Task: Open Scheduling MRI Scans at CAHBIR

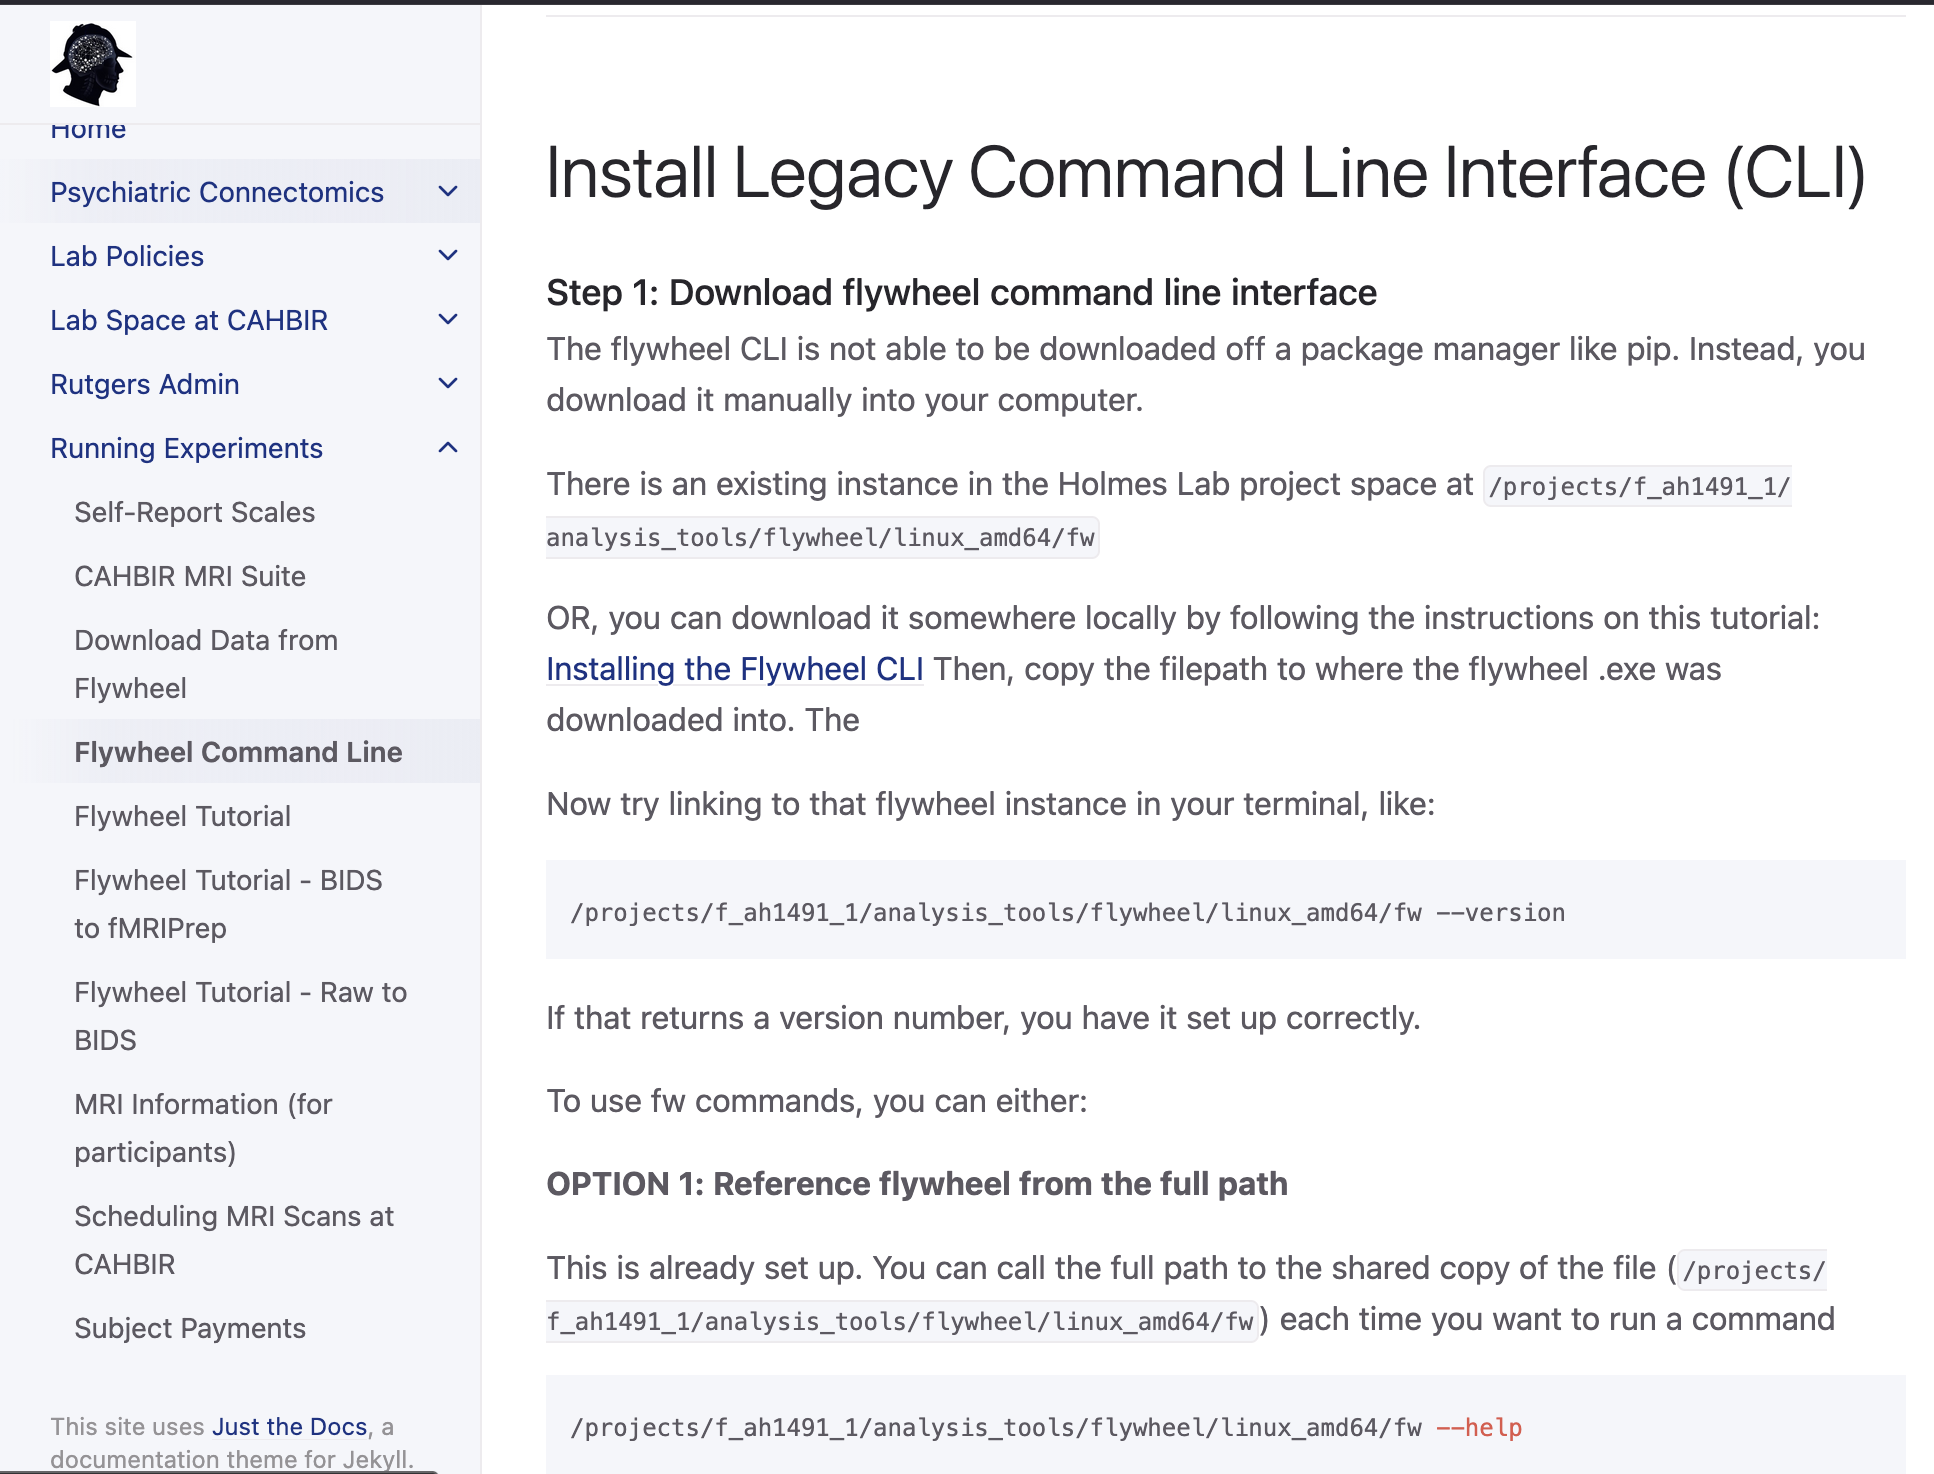Action: click(x=234, y=1239)
